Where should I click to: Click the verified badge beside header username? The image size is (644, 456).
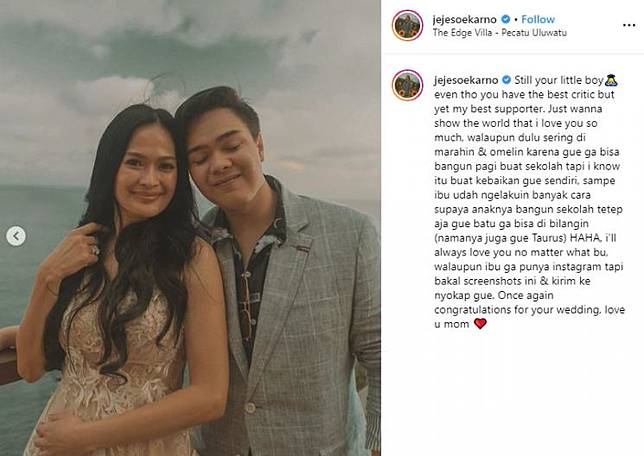(x=506, y=19)
